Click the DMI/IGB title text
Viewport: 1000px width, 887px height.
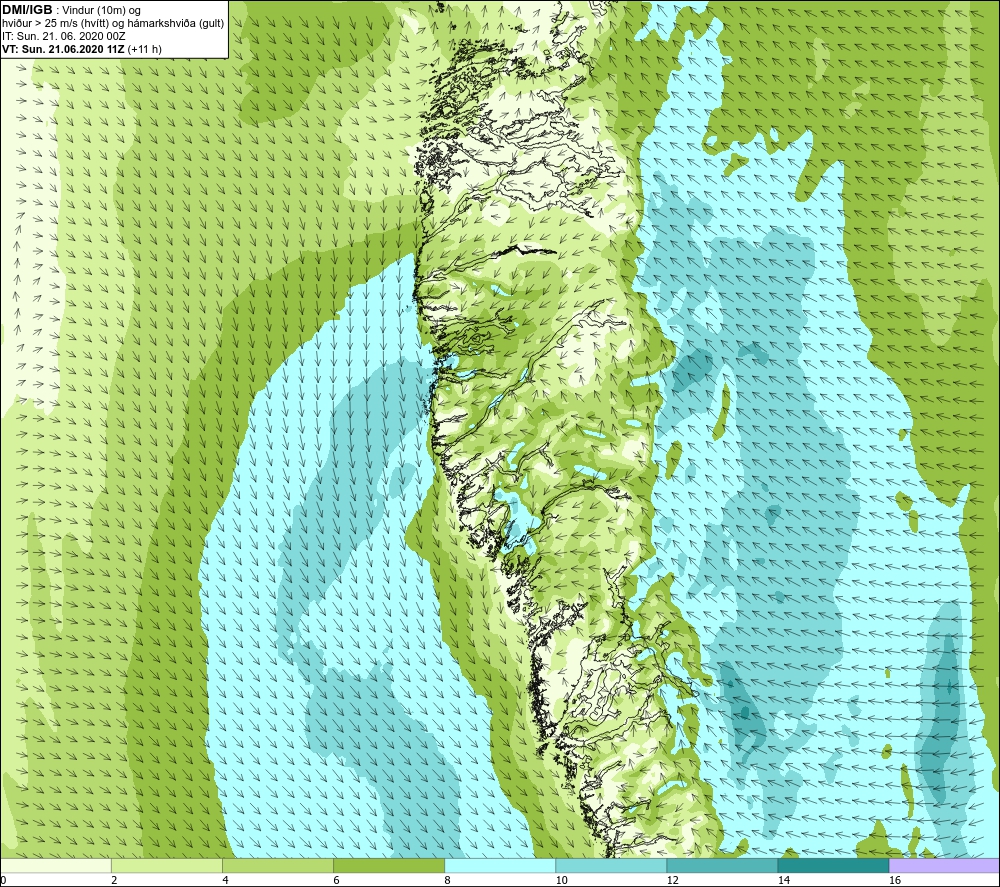(x=27, y=10)
